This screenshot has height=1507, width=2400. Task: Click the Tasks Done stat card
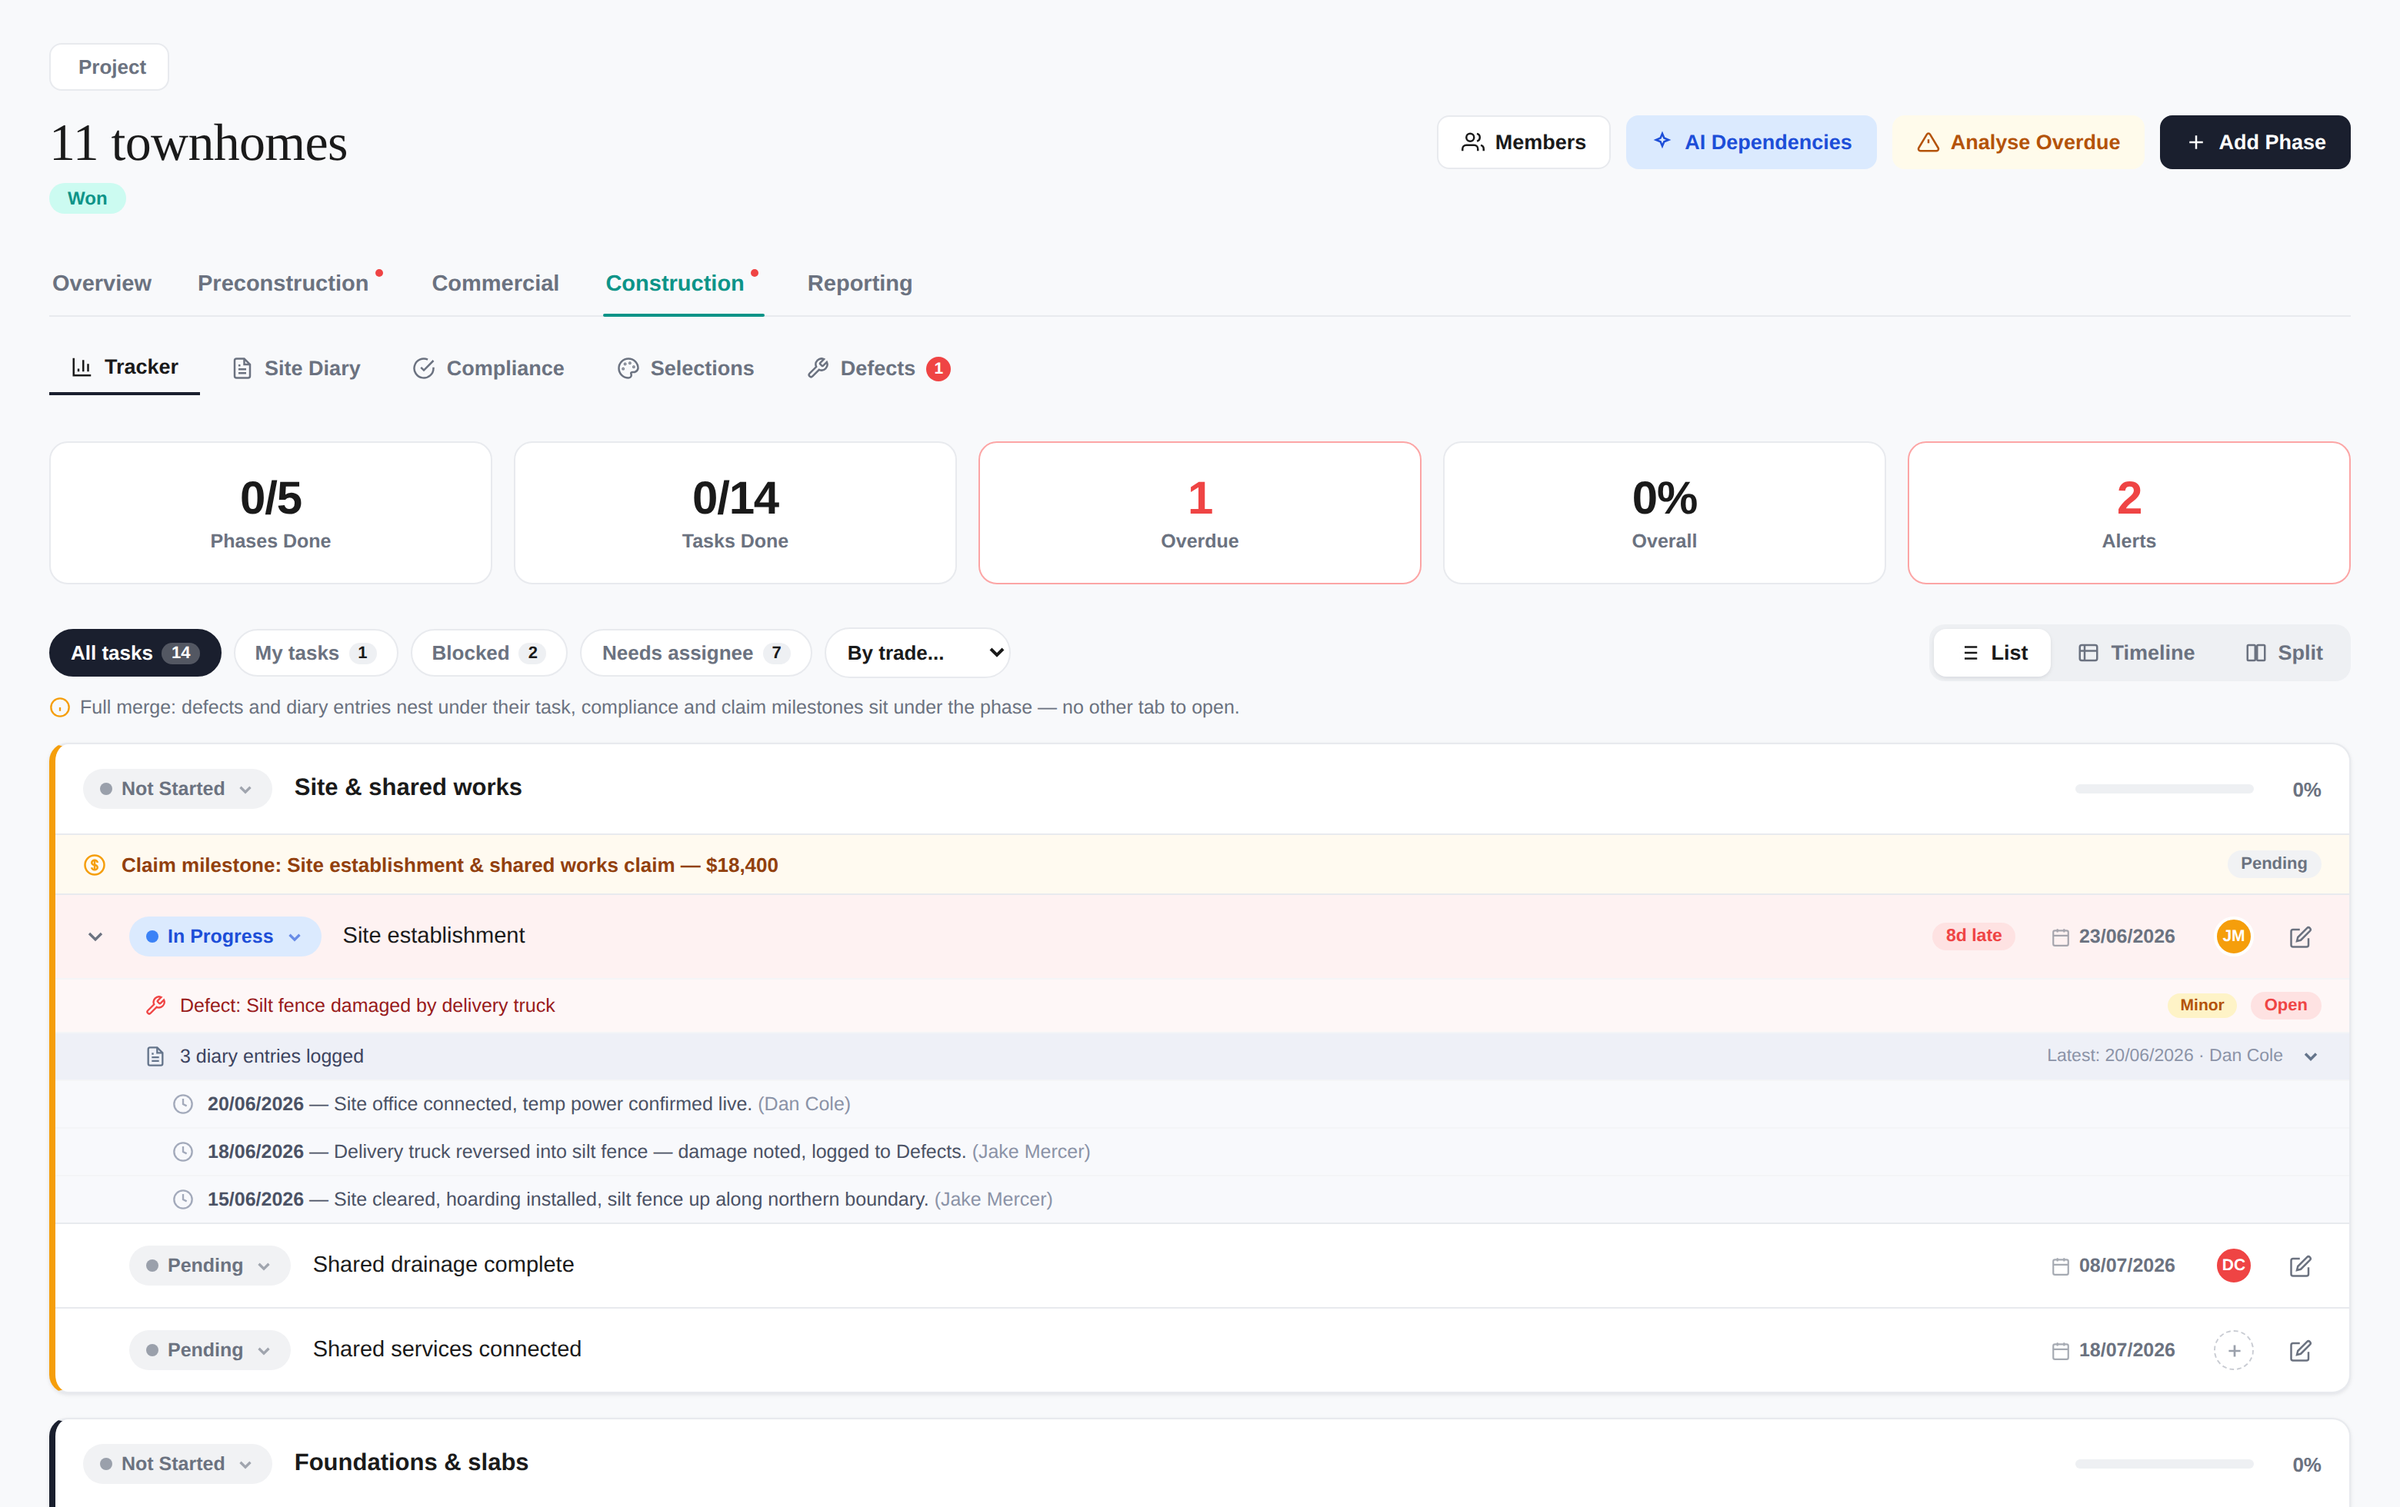coord(735,513)
